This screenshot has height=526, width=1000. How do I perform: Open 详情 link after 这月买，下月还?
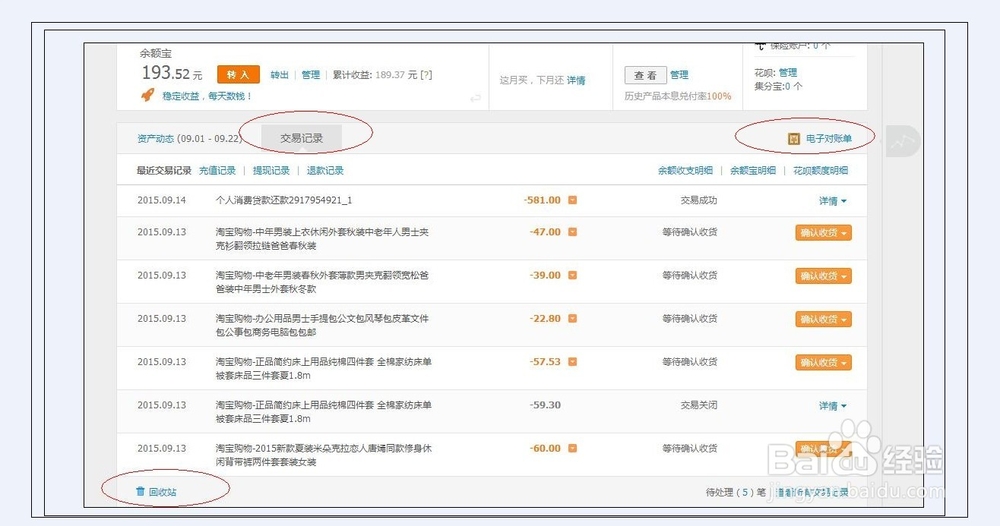coord(576,80)
